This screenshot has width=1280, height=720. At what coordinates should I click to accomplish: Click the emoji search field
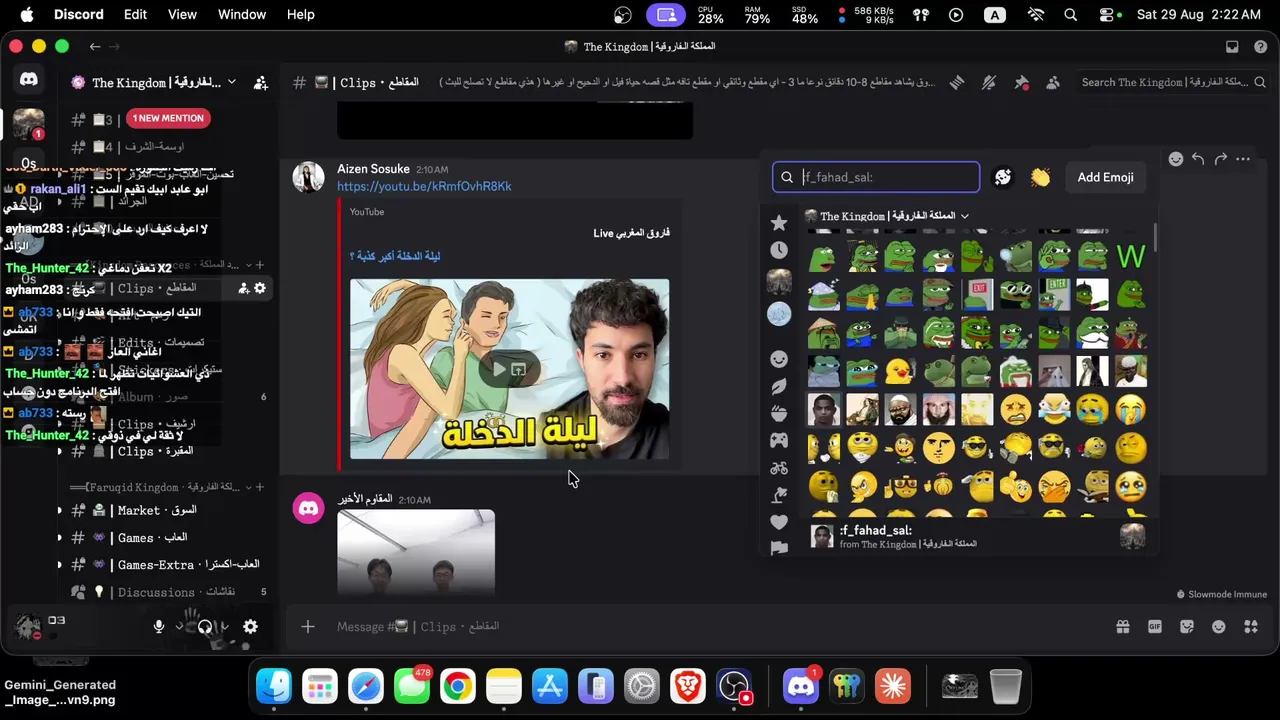[x=876, y=177]
